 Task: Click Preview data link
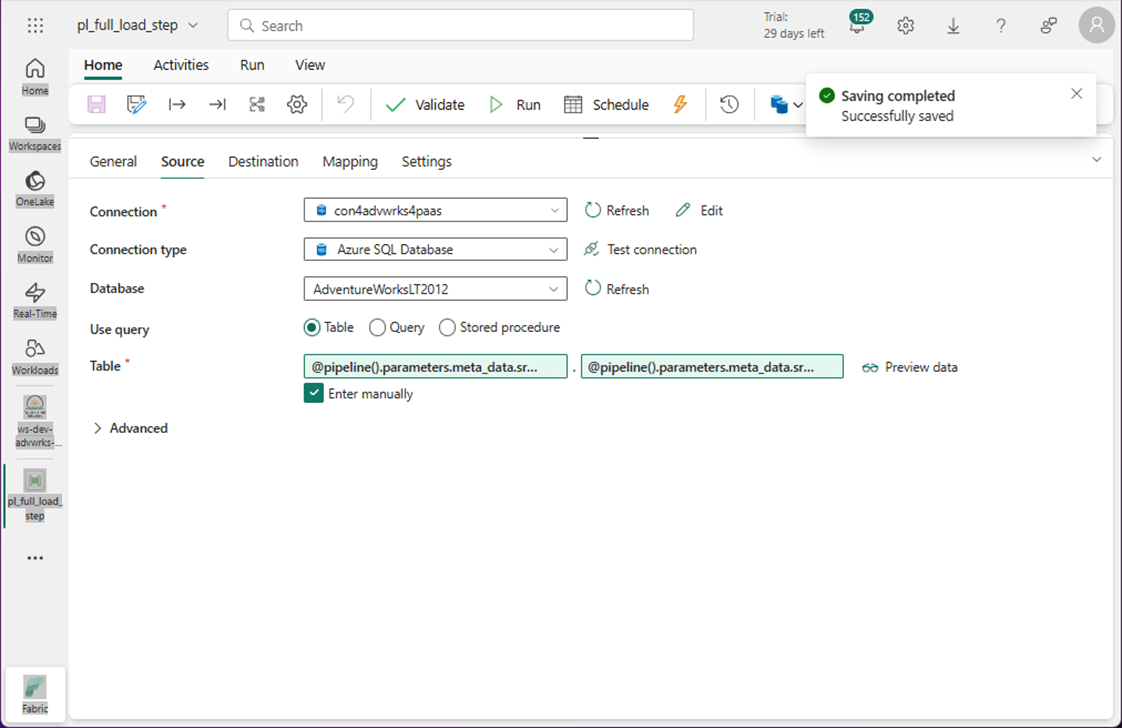click(x=910, y=368)
